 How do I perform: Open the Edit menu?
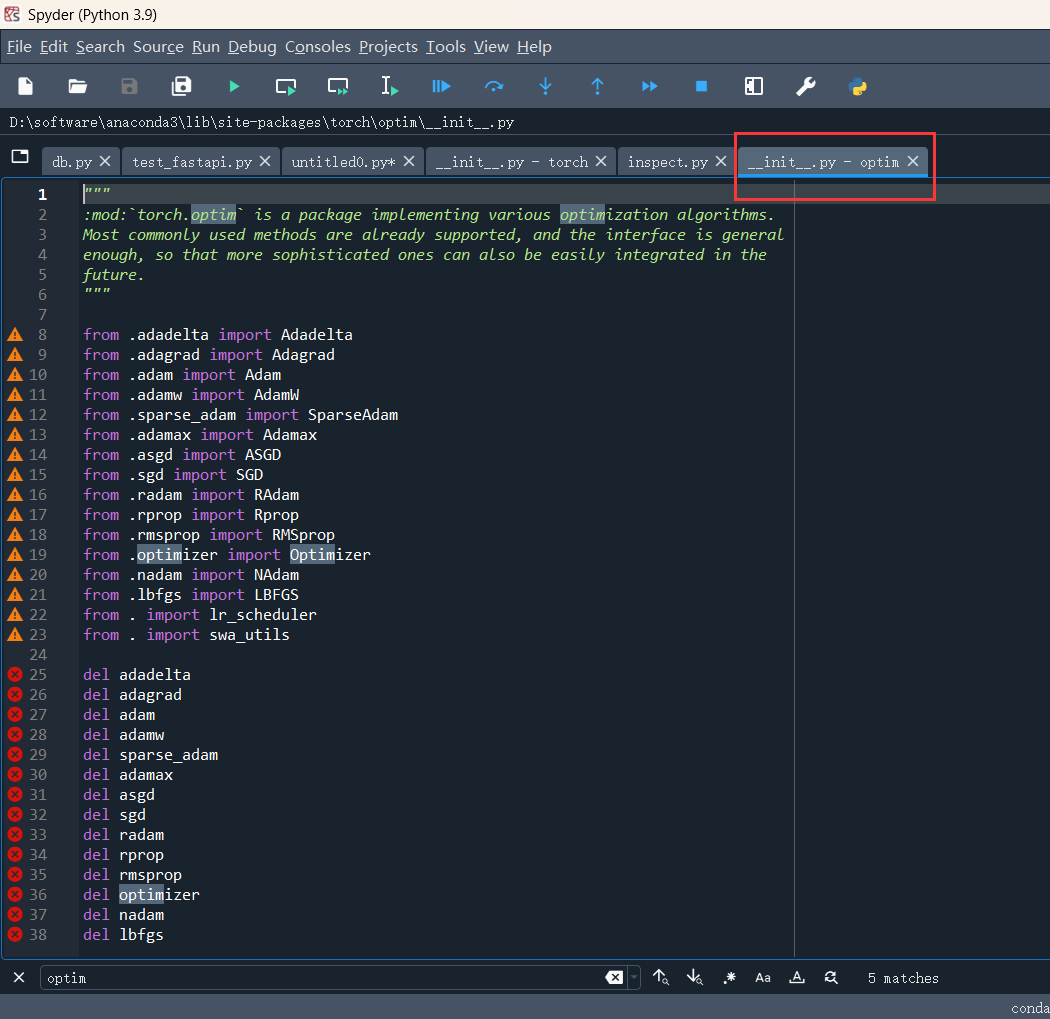point(54,47)
